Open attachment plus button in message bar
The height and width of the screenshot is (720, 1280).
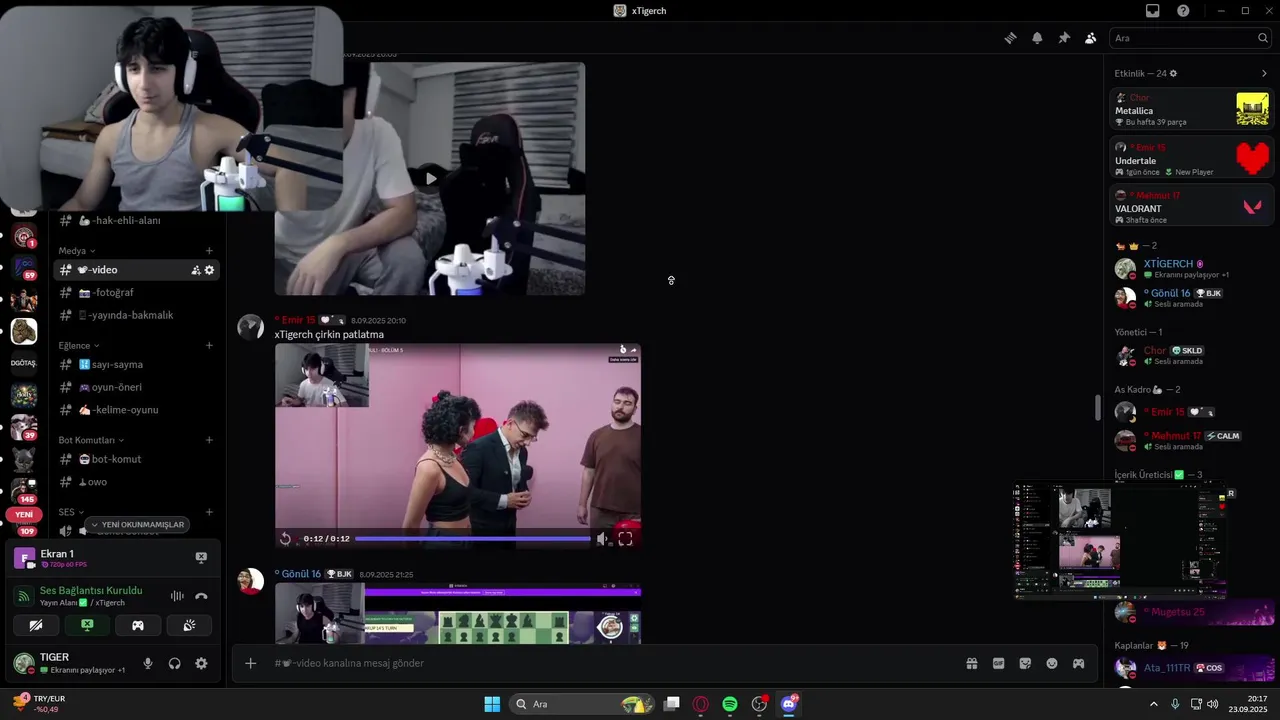(251, 663)
